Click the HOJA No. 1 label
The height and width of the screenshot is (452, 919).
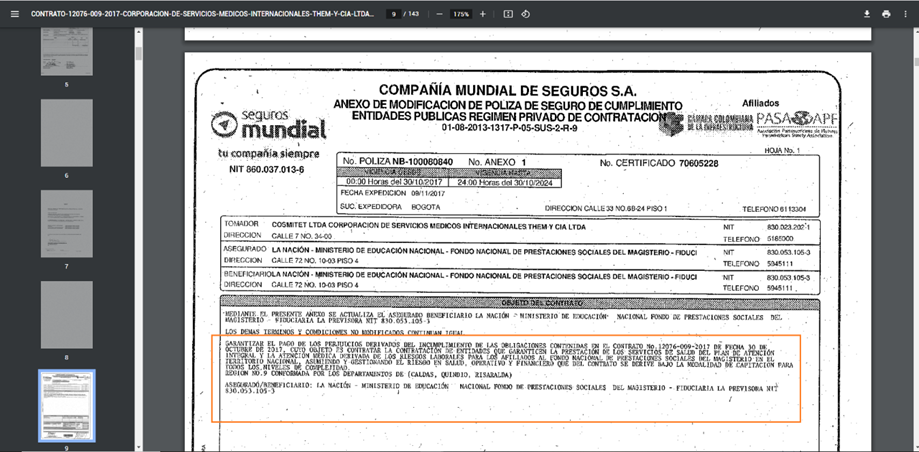tap(782, 151)
